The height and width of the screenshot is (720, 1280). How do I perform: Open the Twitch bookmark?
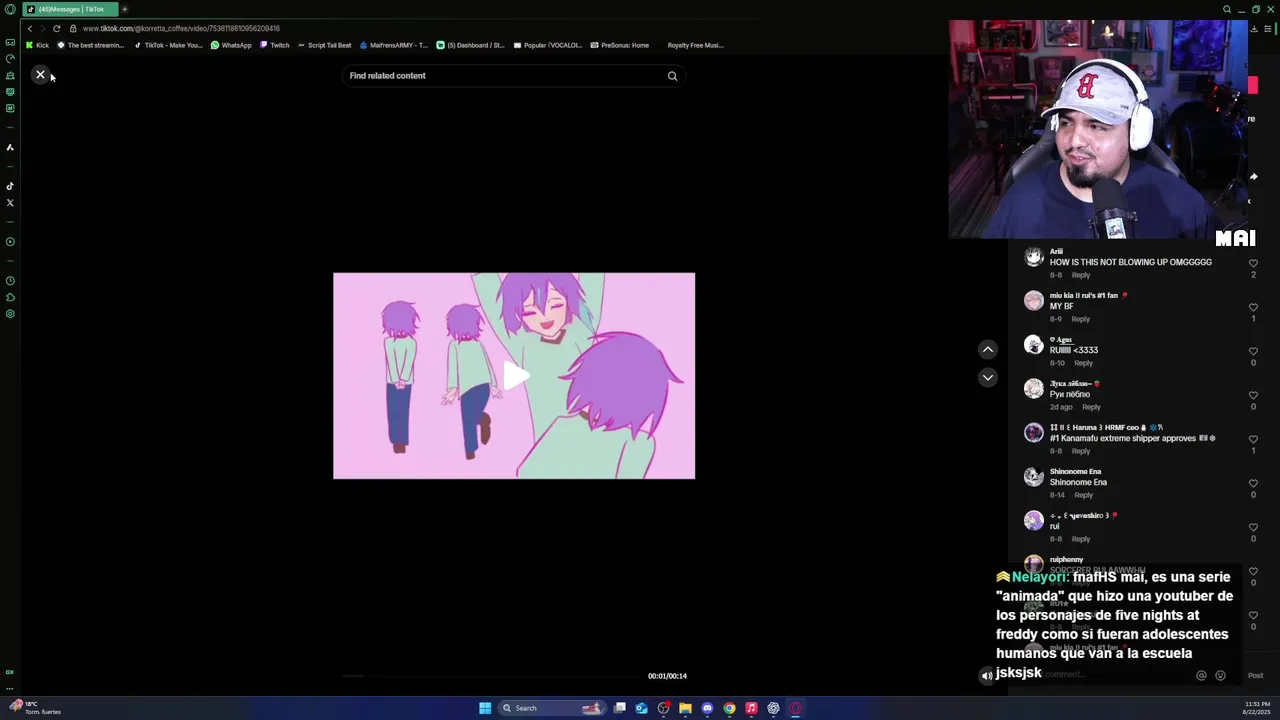275,45
